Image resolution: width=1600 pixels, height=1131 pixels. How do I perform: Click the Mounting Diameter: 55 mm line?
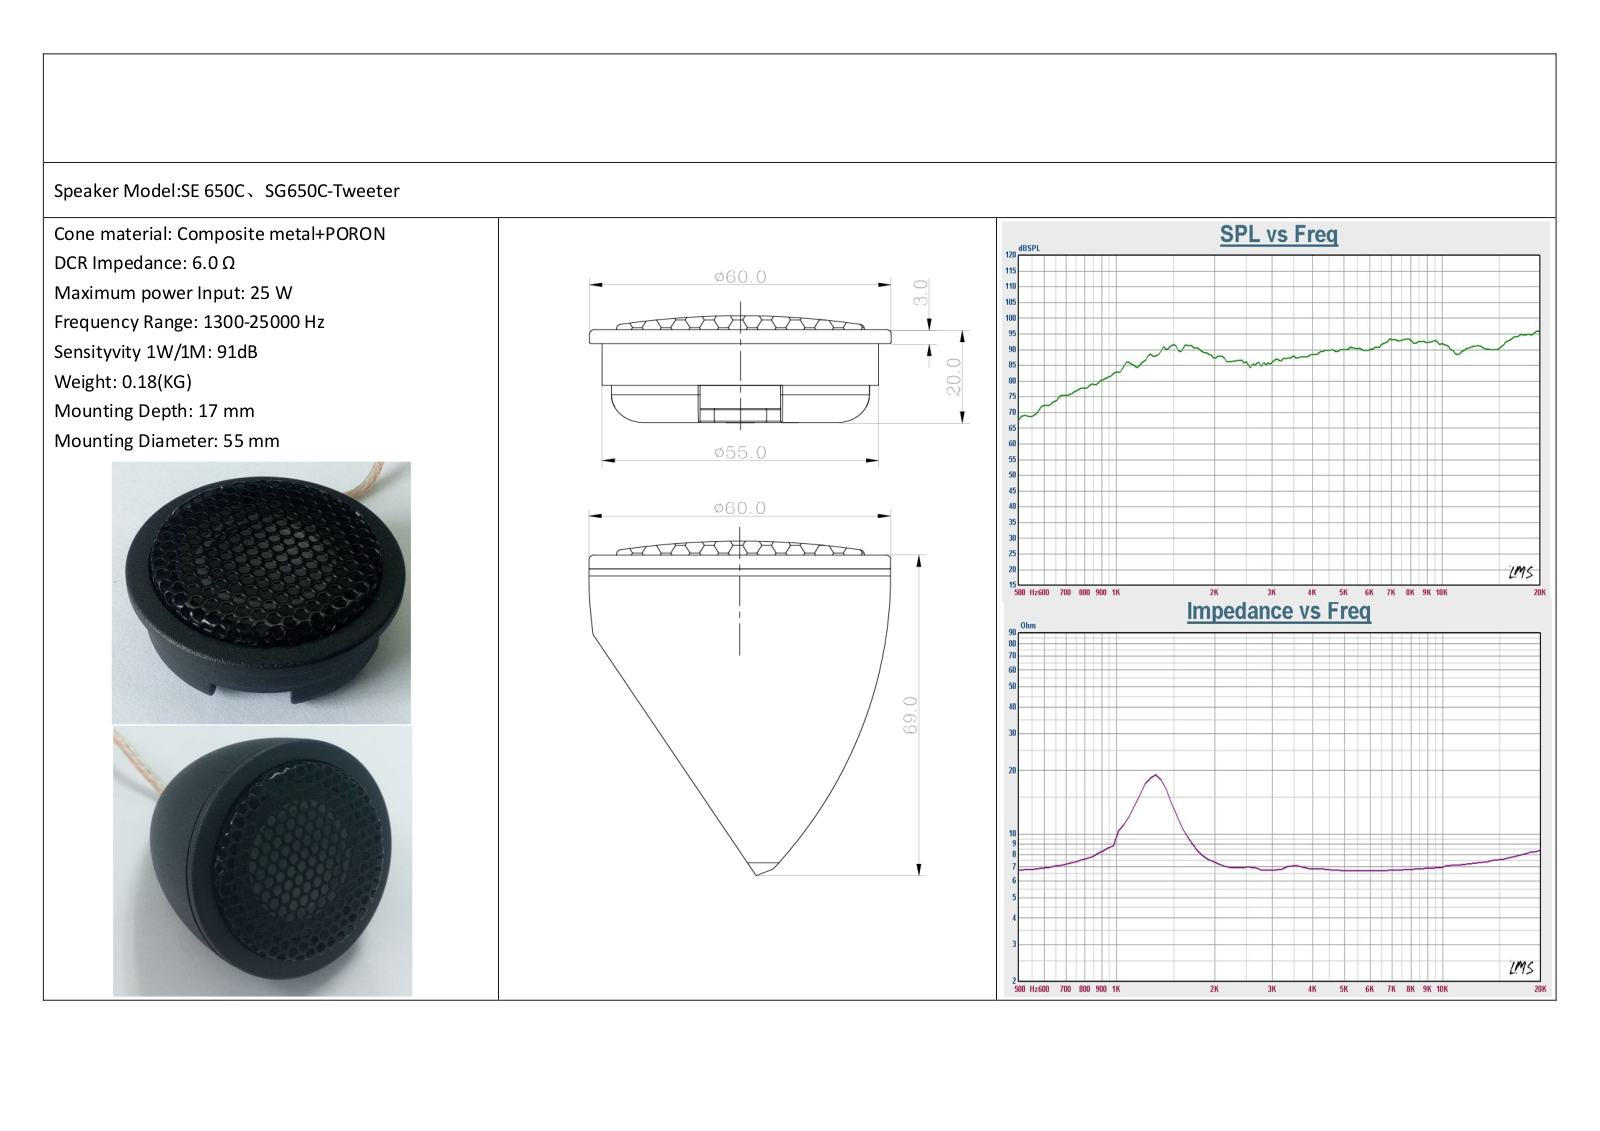pyautogui.click(x=167, y=441)
